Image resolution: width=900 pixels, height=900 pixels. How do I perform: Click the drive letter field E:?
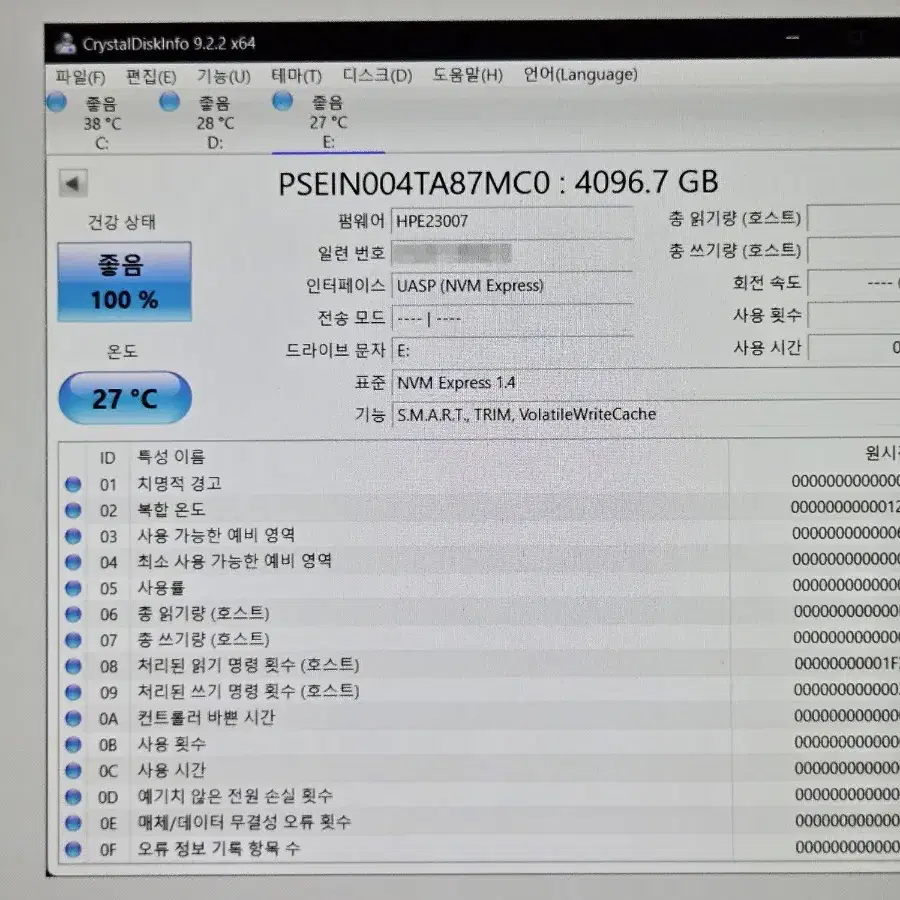512,350
